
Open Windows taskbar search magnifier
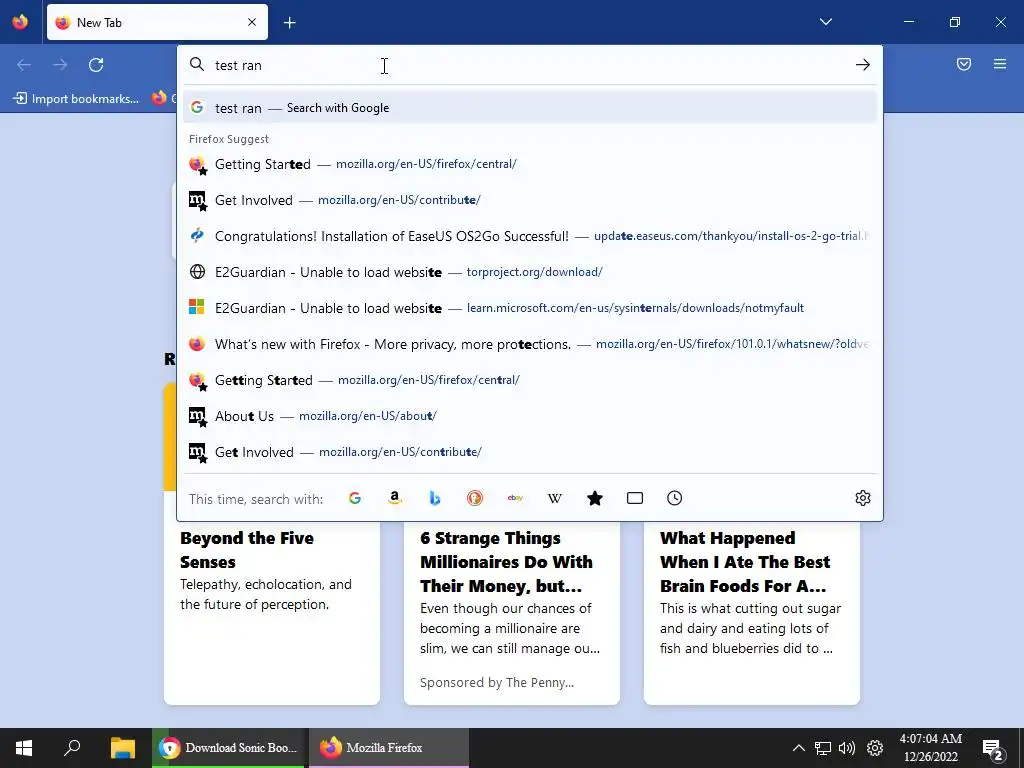point(72,748)
